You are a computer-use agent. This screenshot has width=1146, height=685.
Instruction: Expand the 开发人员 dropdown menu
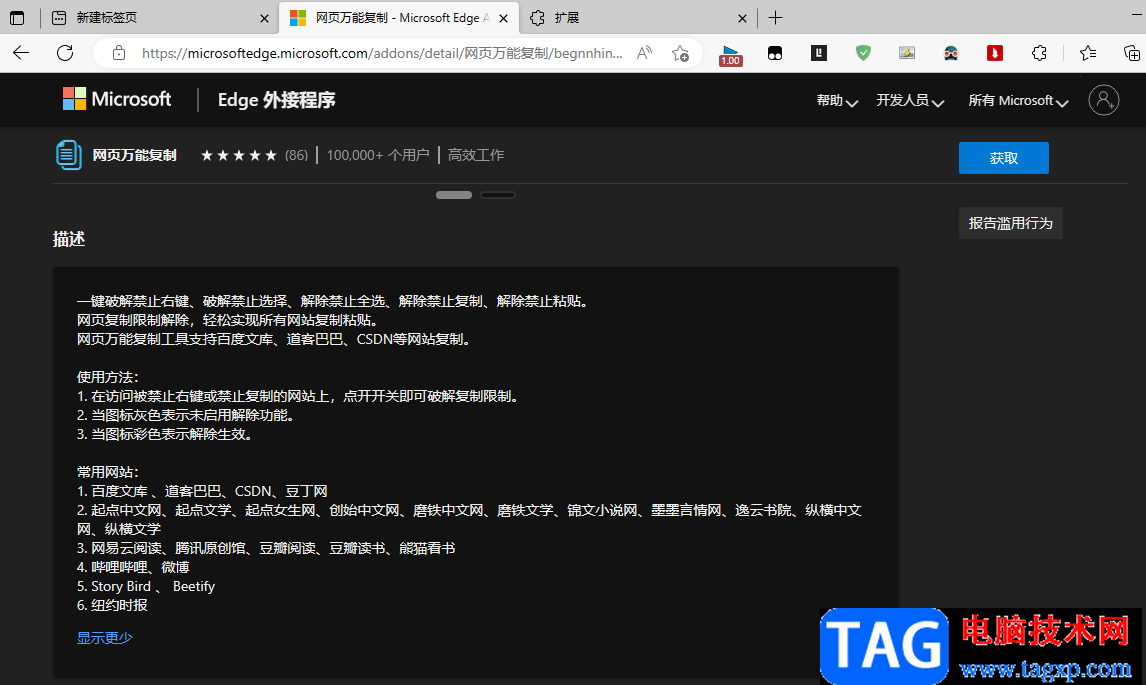[x=910, y=101]
